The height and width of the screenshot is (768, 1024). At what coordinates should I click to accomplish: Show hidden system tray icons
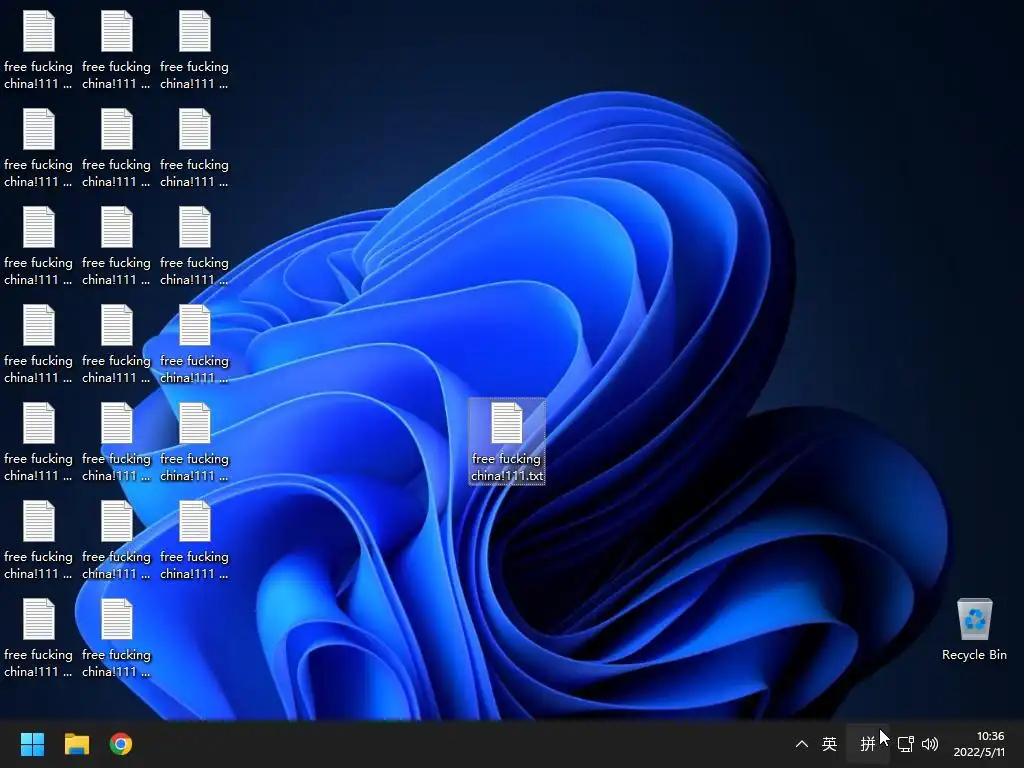(x=802, y=744)
